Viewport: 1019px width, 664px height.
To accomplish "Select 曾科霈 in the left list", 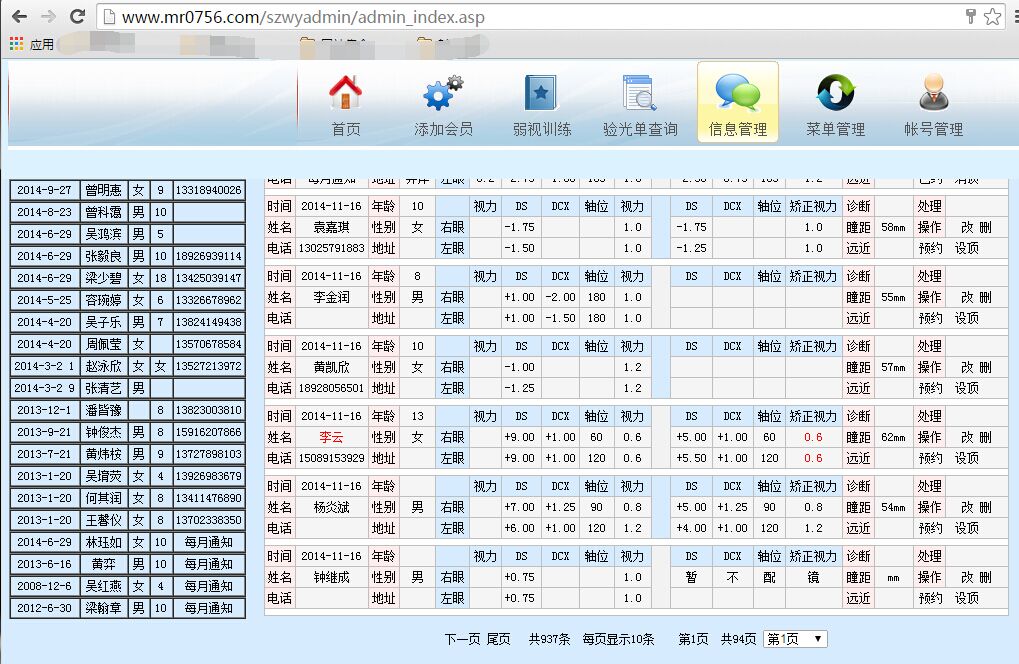I will (x=103, y=212).
